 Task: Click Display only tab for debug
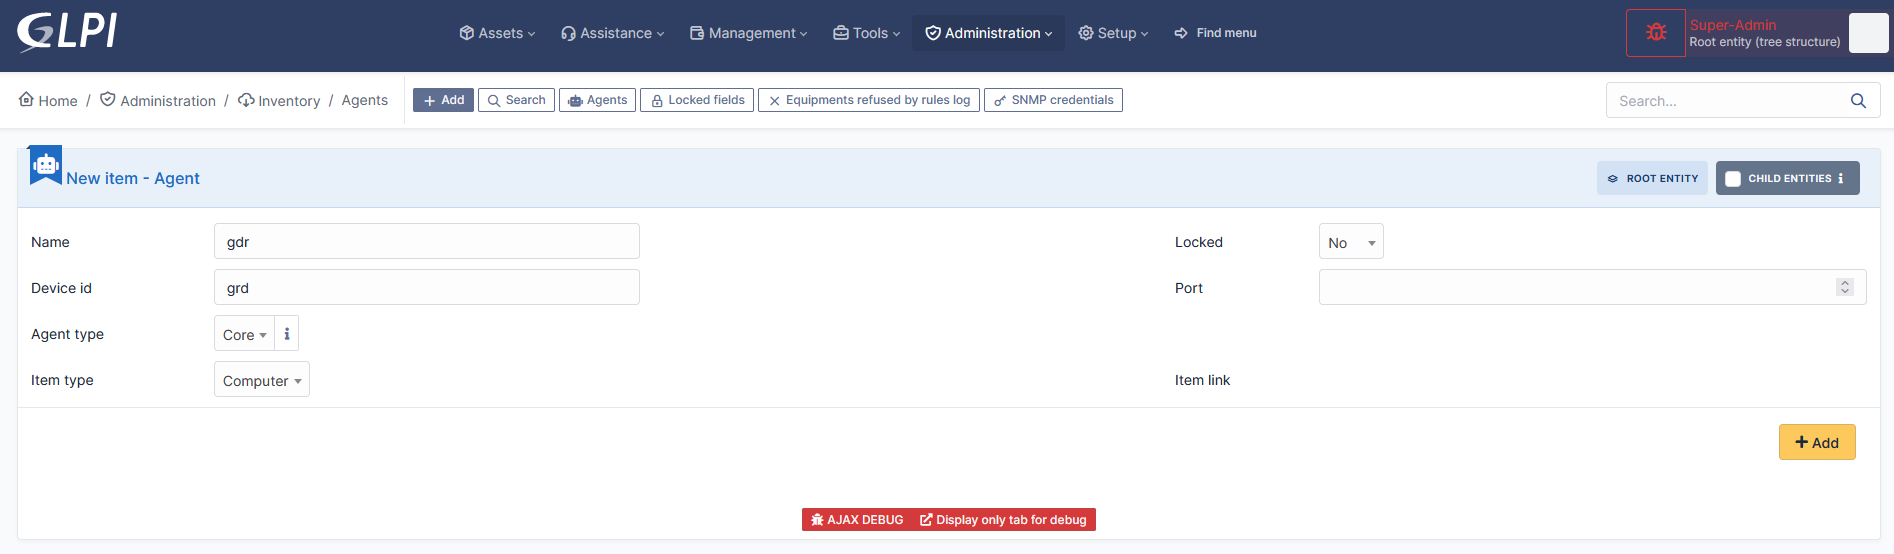pos(1003,520)
